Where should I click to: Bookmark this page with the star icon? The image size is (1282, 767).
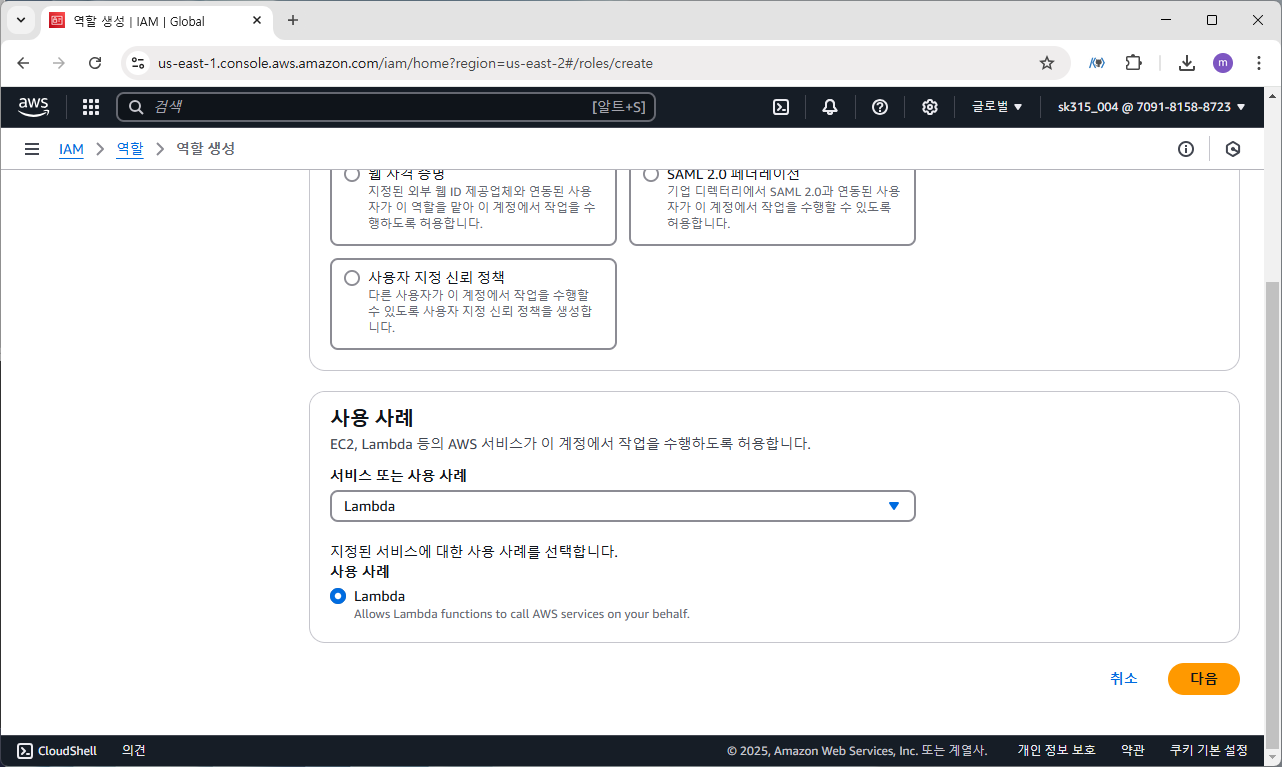click(1047, 63)
